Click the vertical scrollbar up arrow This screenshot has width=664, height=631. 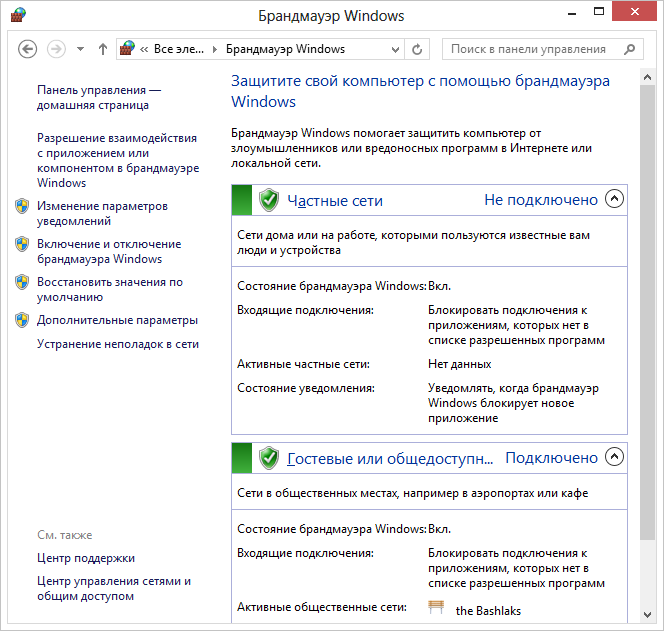(647, 77)
